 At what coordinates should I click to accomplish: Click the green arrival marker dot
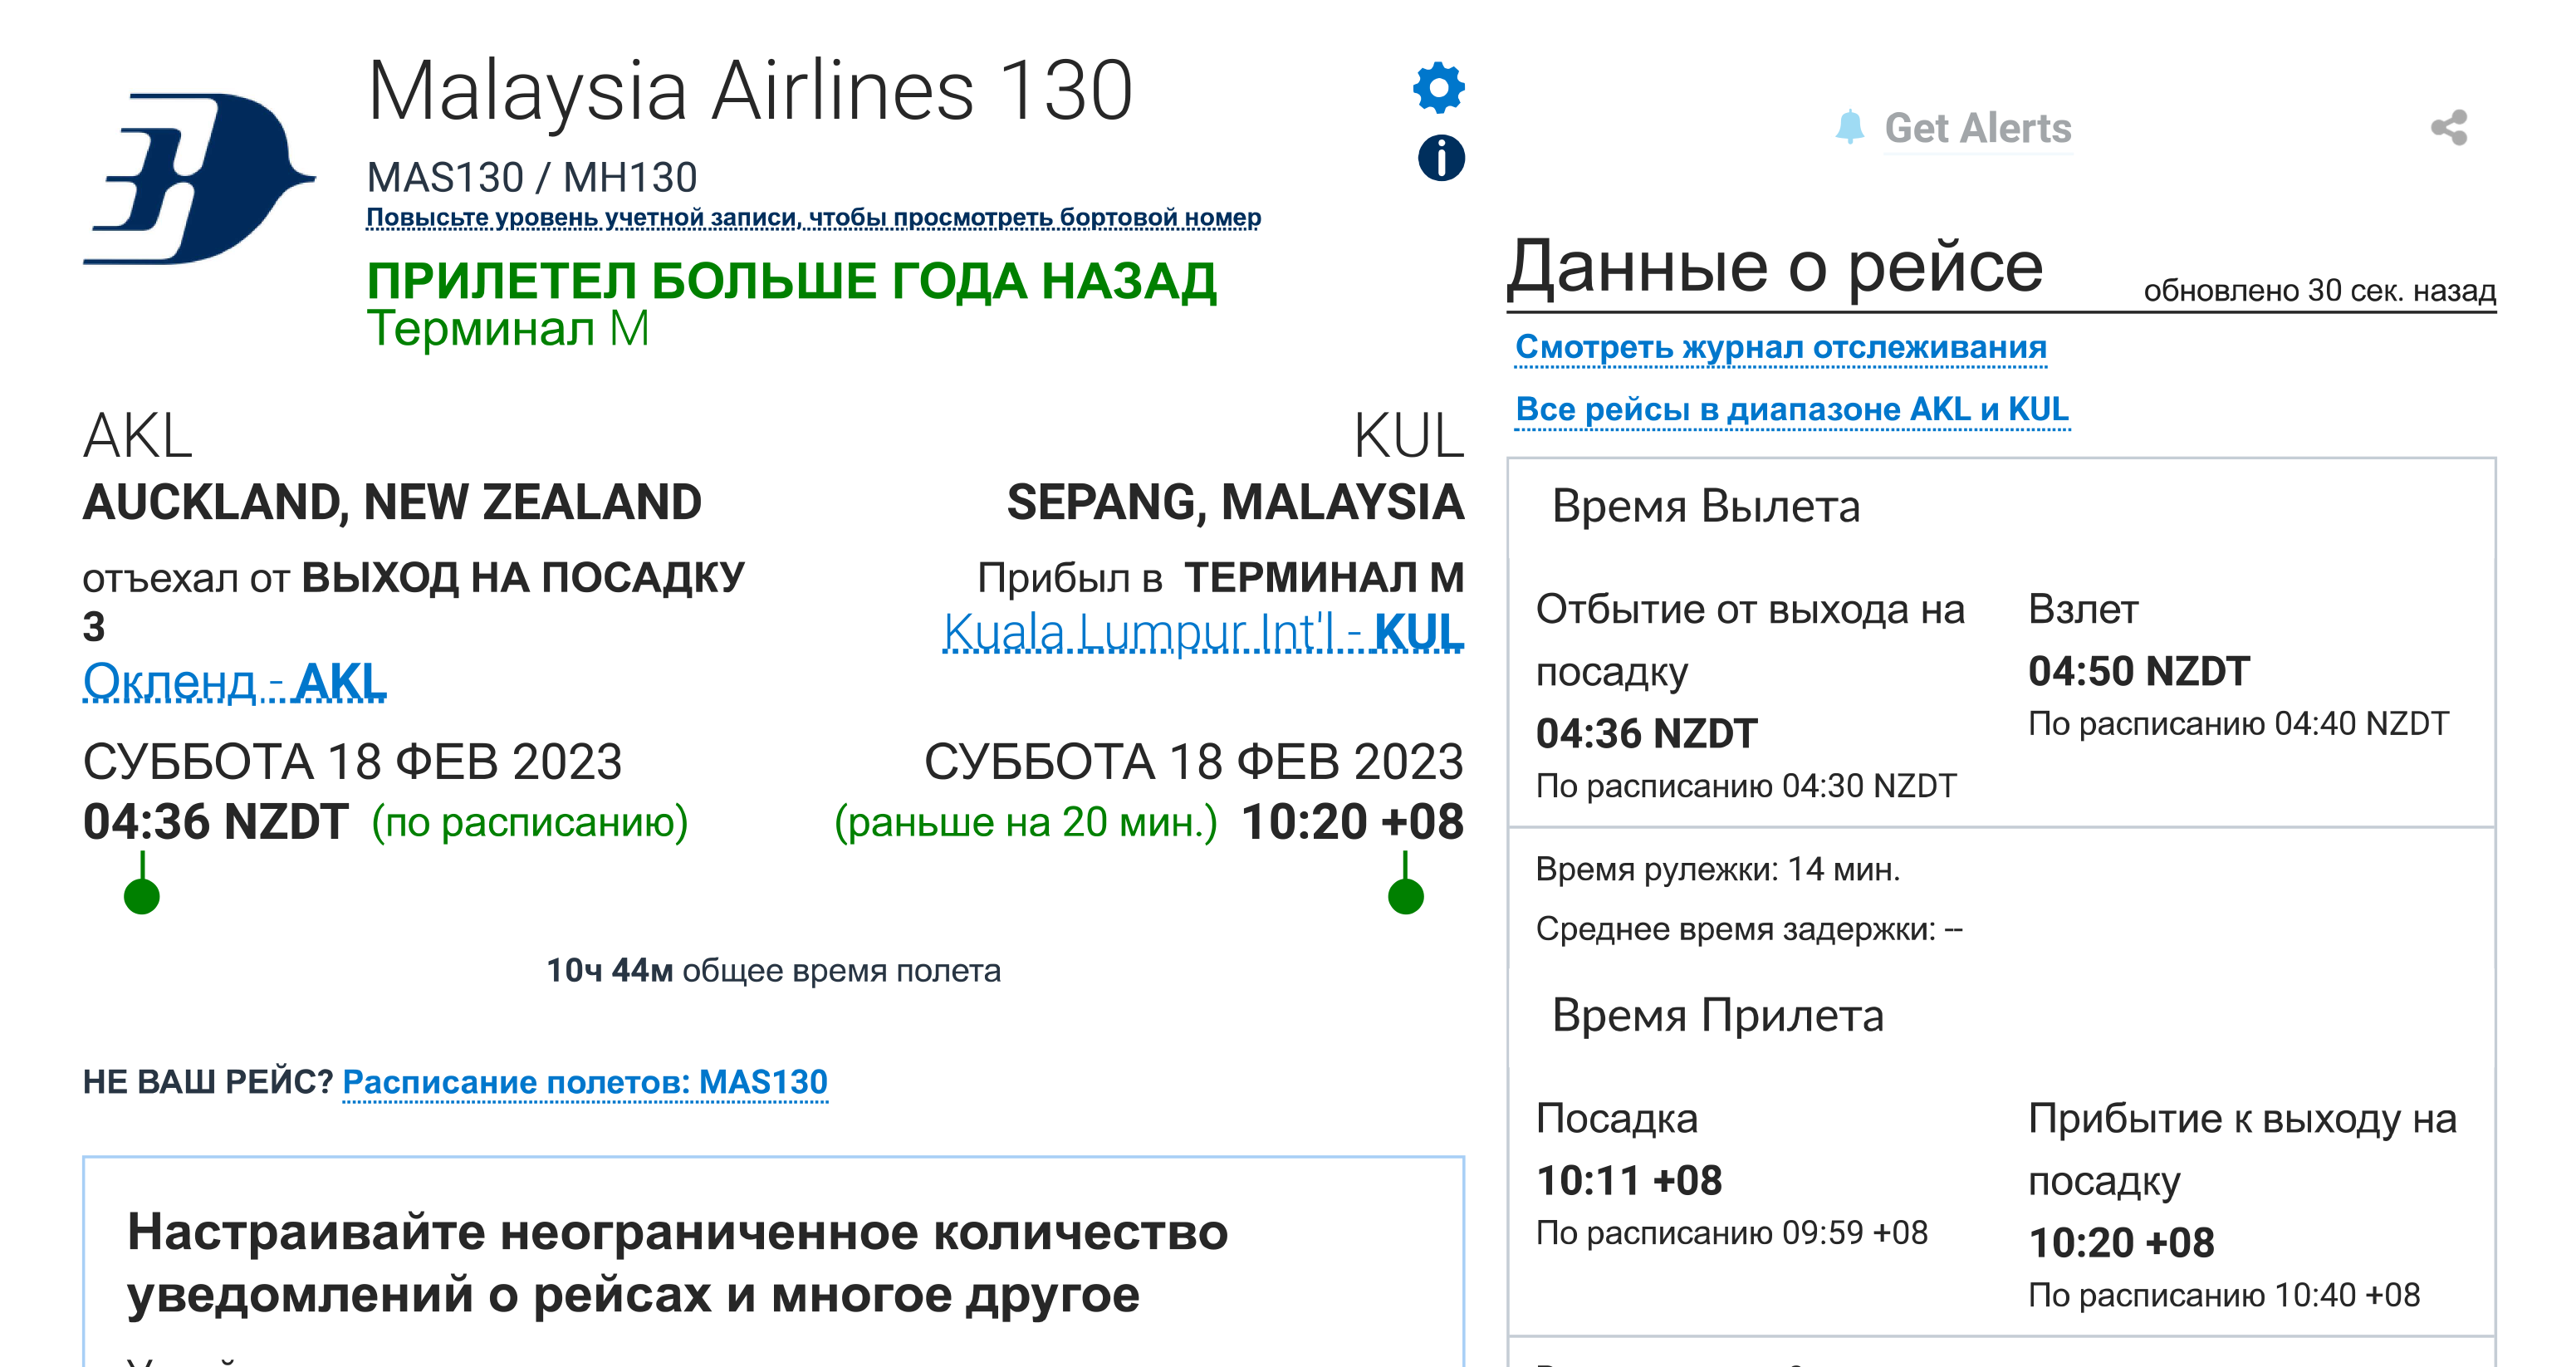1405,895
